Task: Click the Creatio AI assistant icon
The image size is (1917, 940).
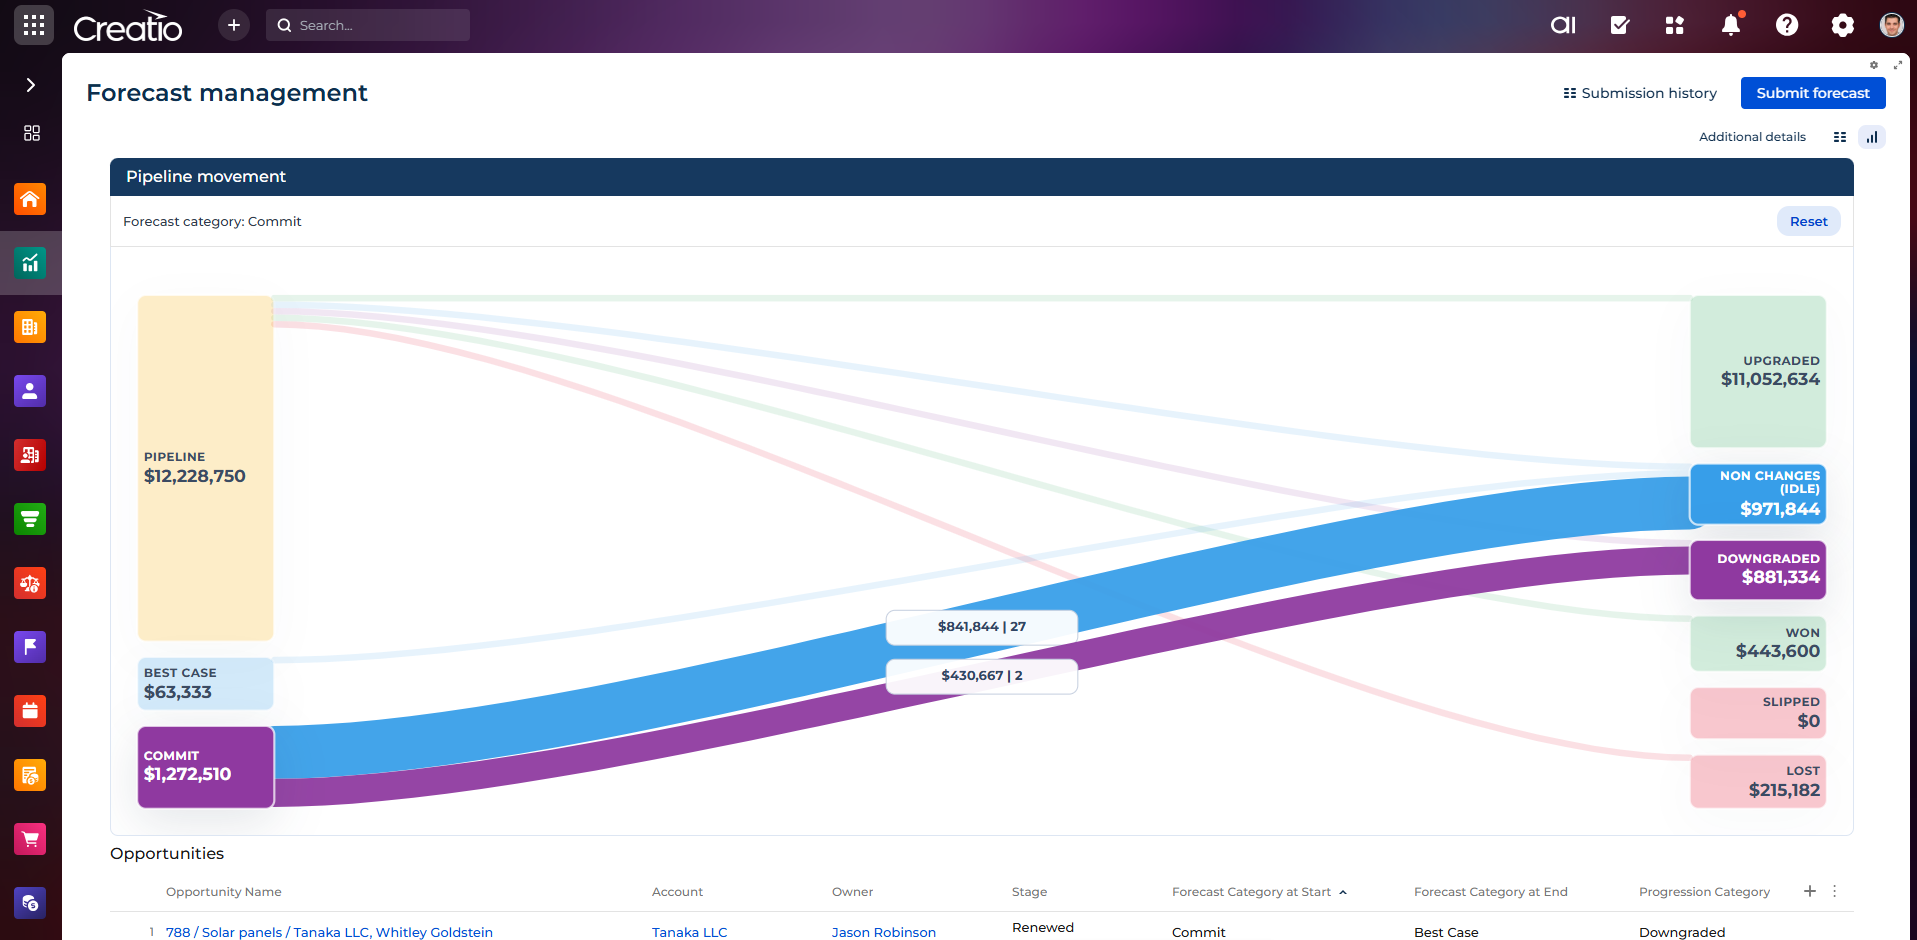Action: (1563, 25)
